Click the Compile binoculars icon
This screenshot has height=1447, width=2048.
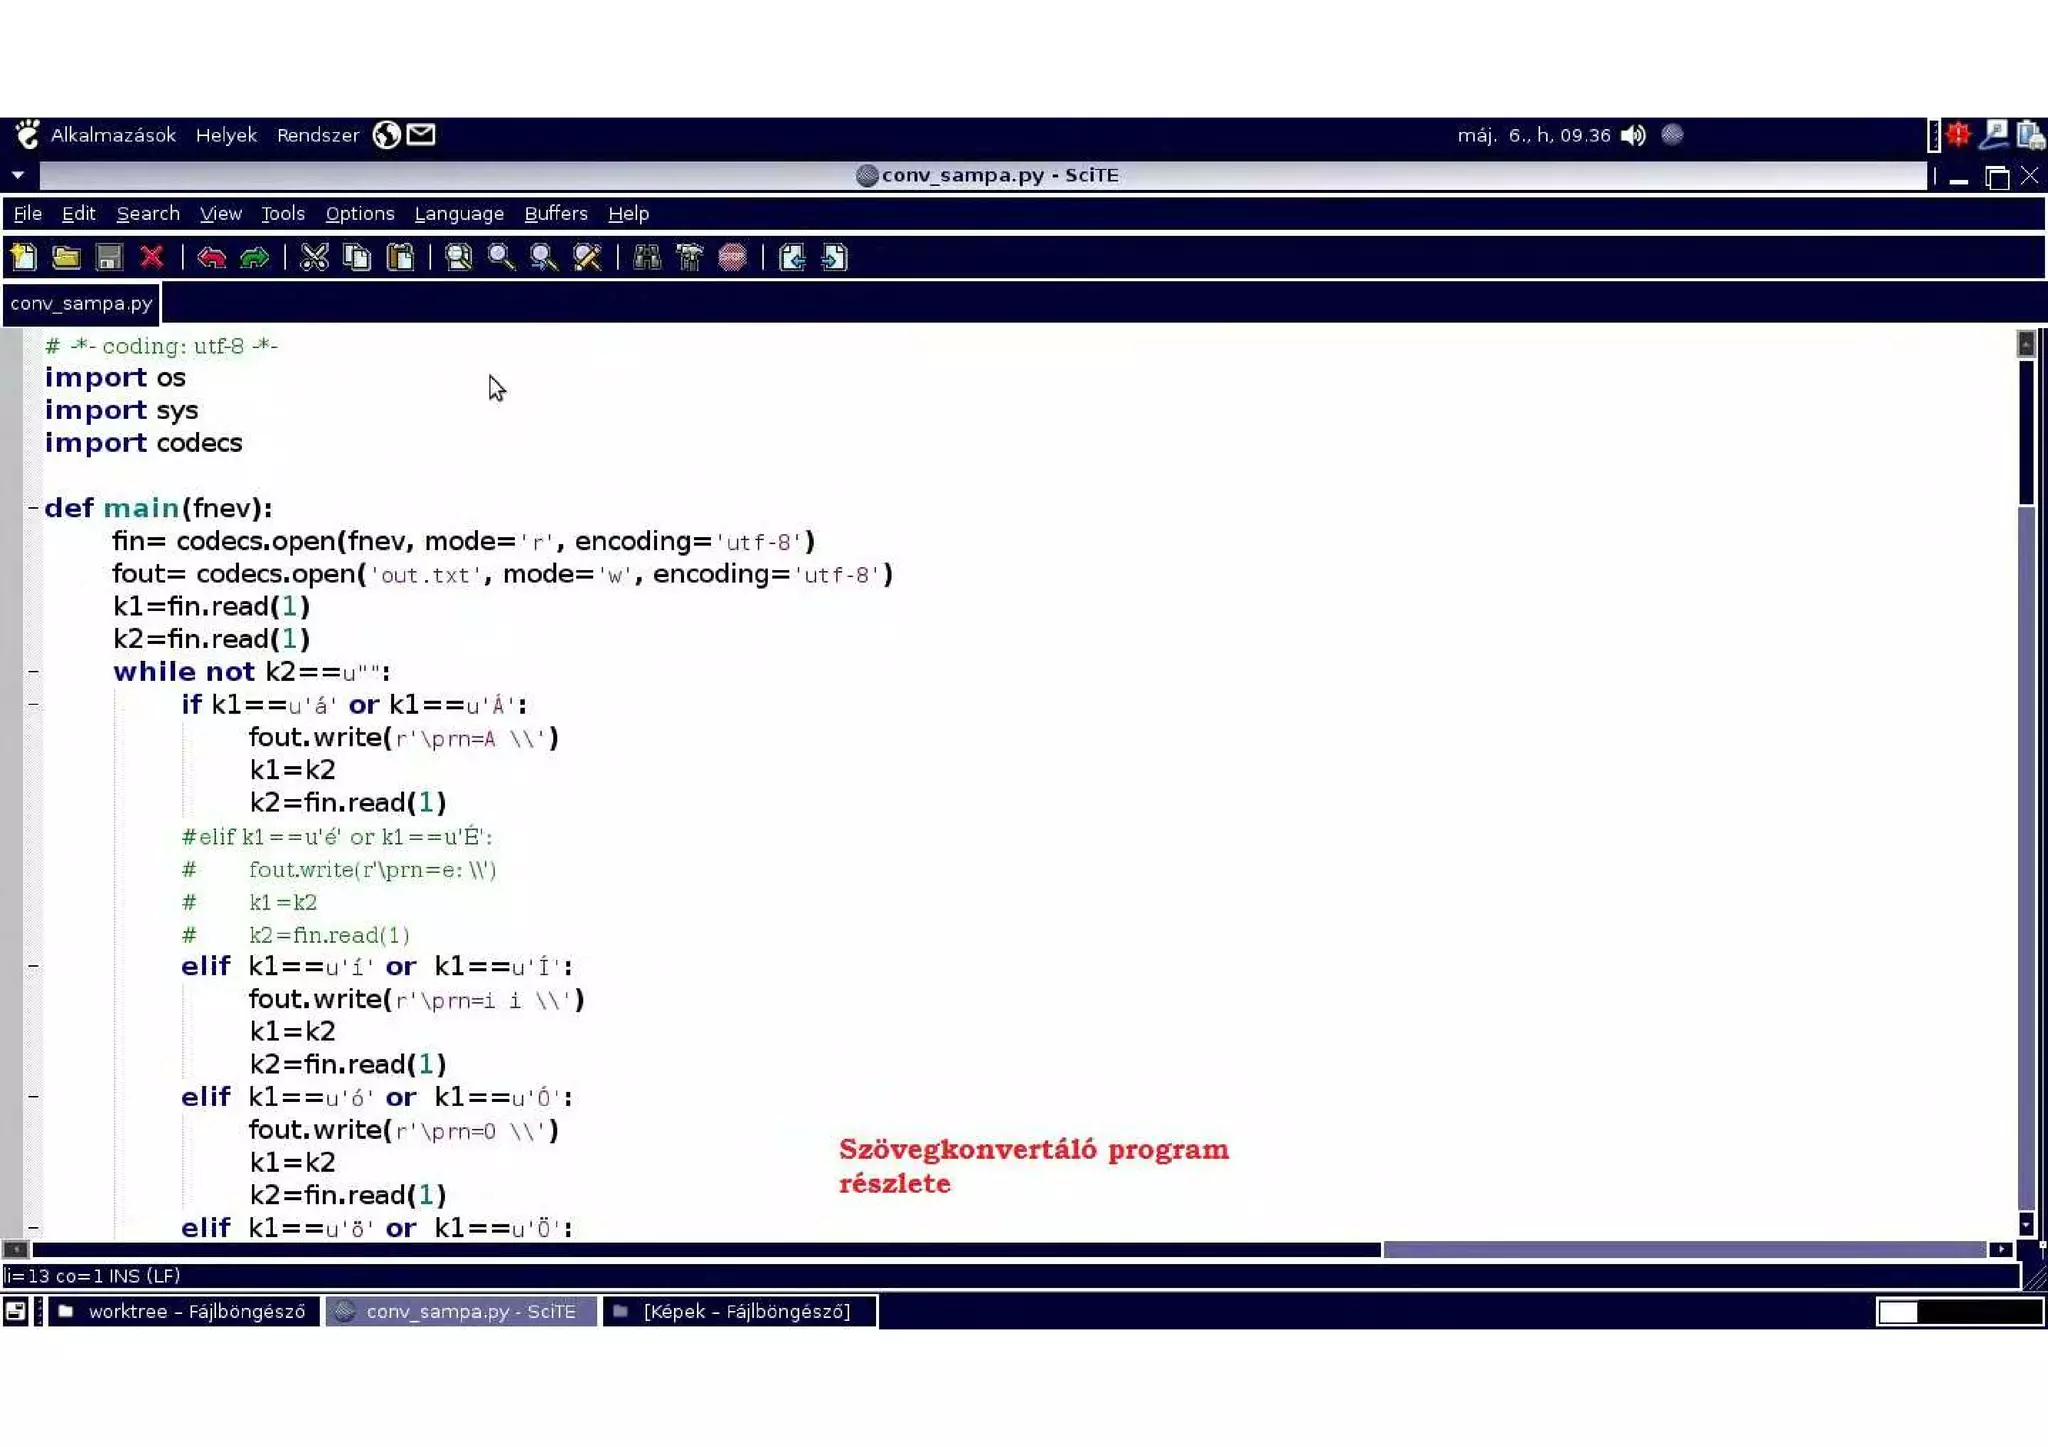[647, 258]
